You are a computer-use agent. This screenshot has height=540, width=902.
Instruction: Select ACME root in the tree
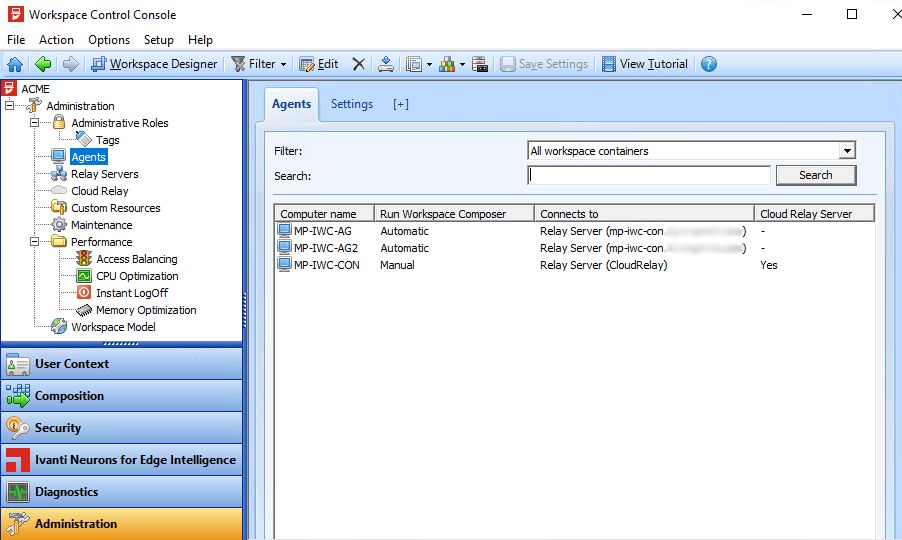click(x=35, y=89)
